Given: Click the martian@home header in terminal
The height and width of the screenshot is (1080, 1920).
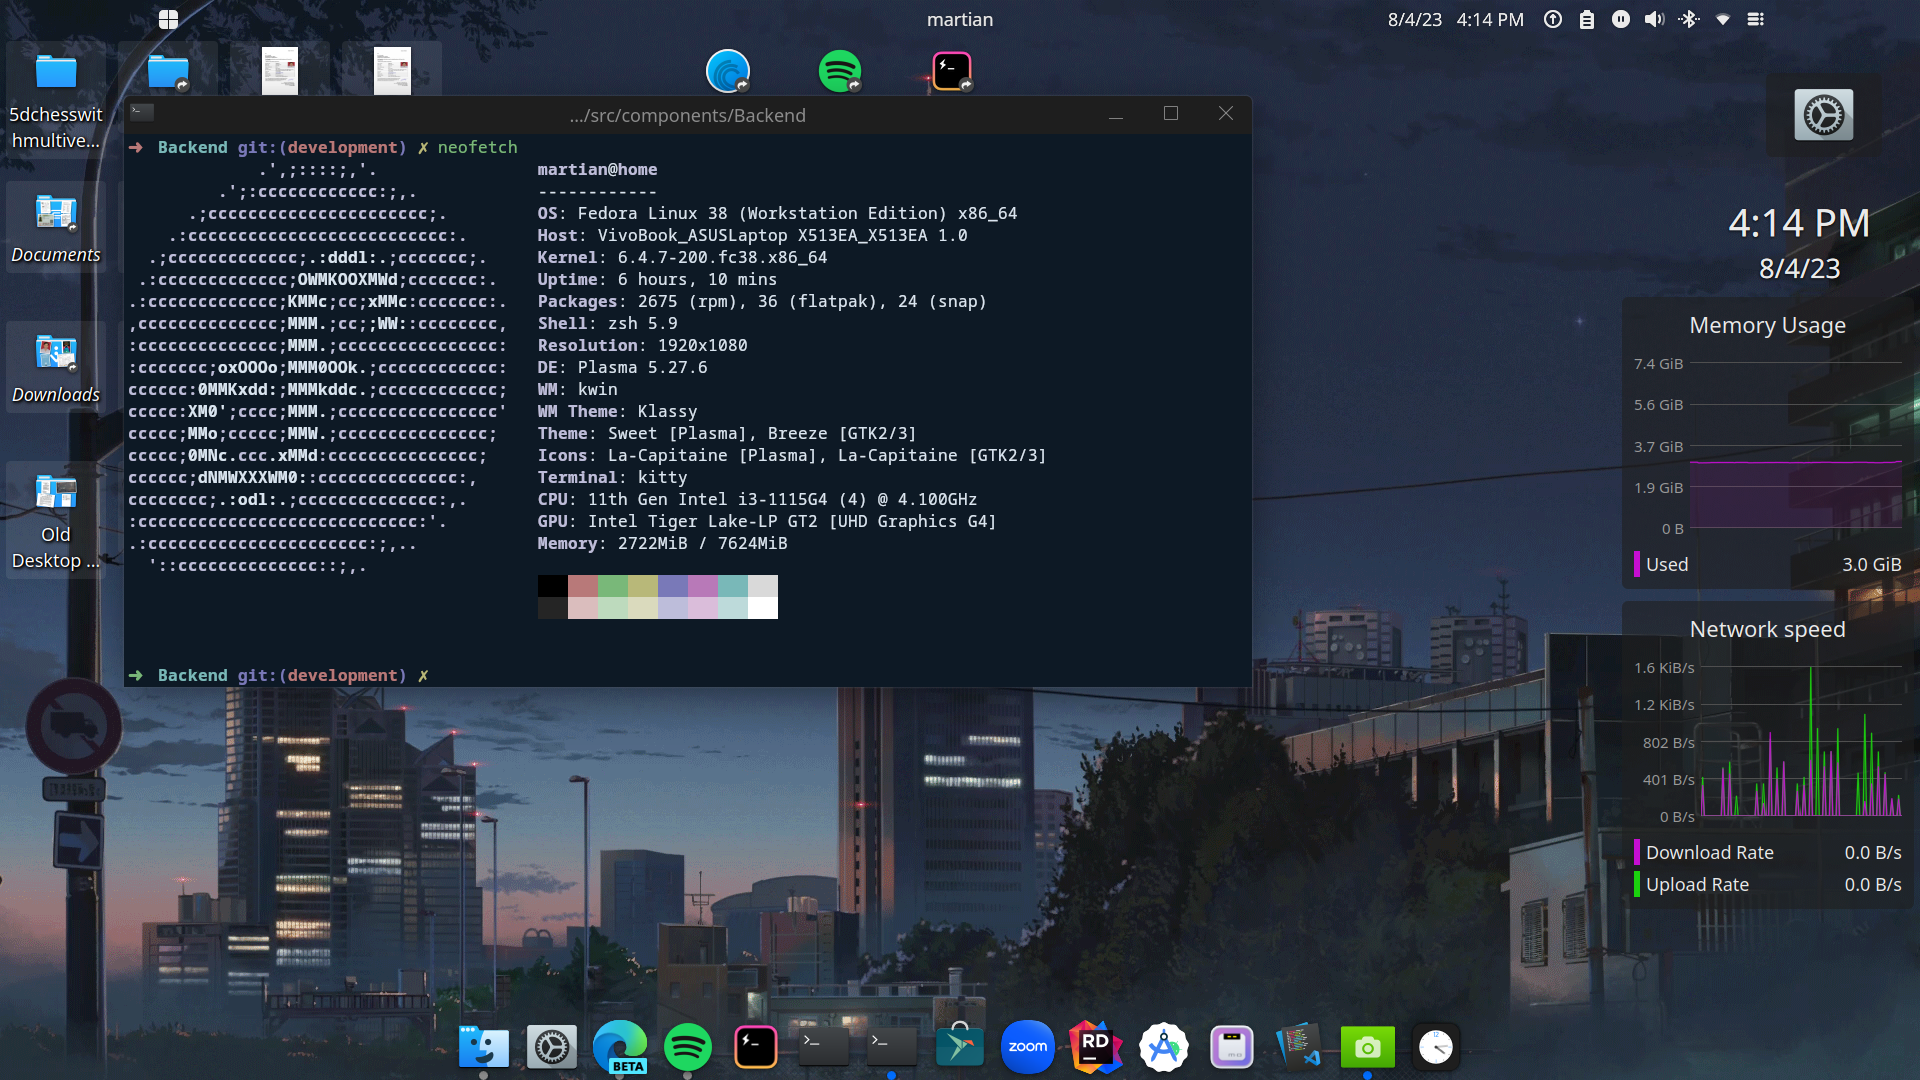Looking at the screenshot, I should 597,169.
